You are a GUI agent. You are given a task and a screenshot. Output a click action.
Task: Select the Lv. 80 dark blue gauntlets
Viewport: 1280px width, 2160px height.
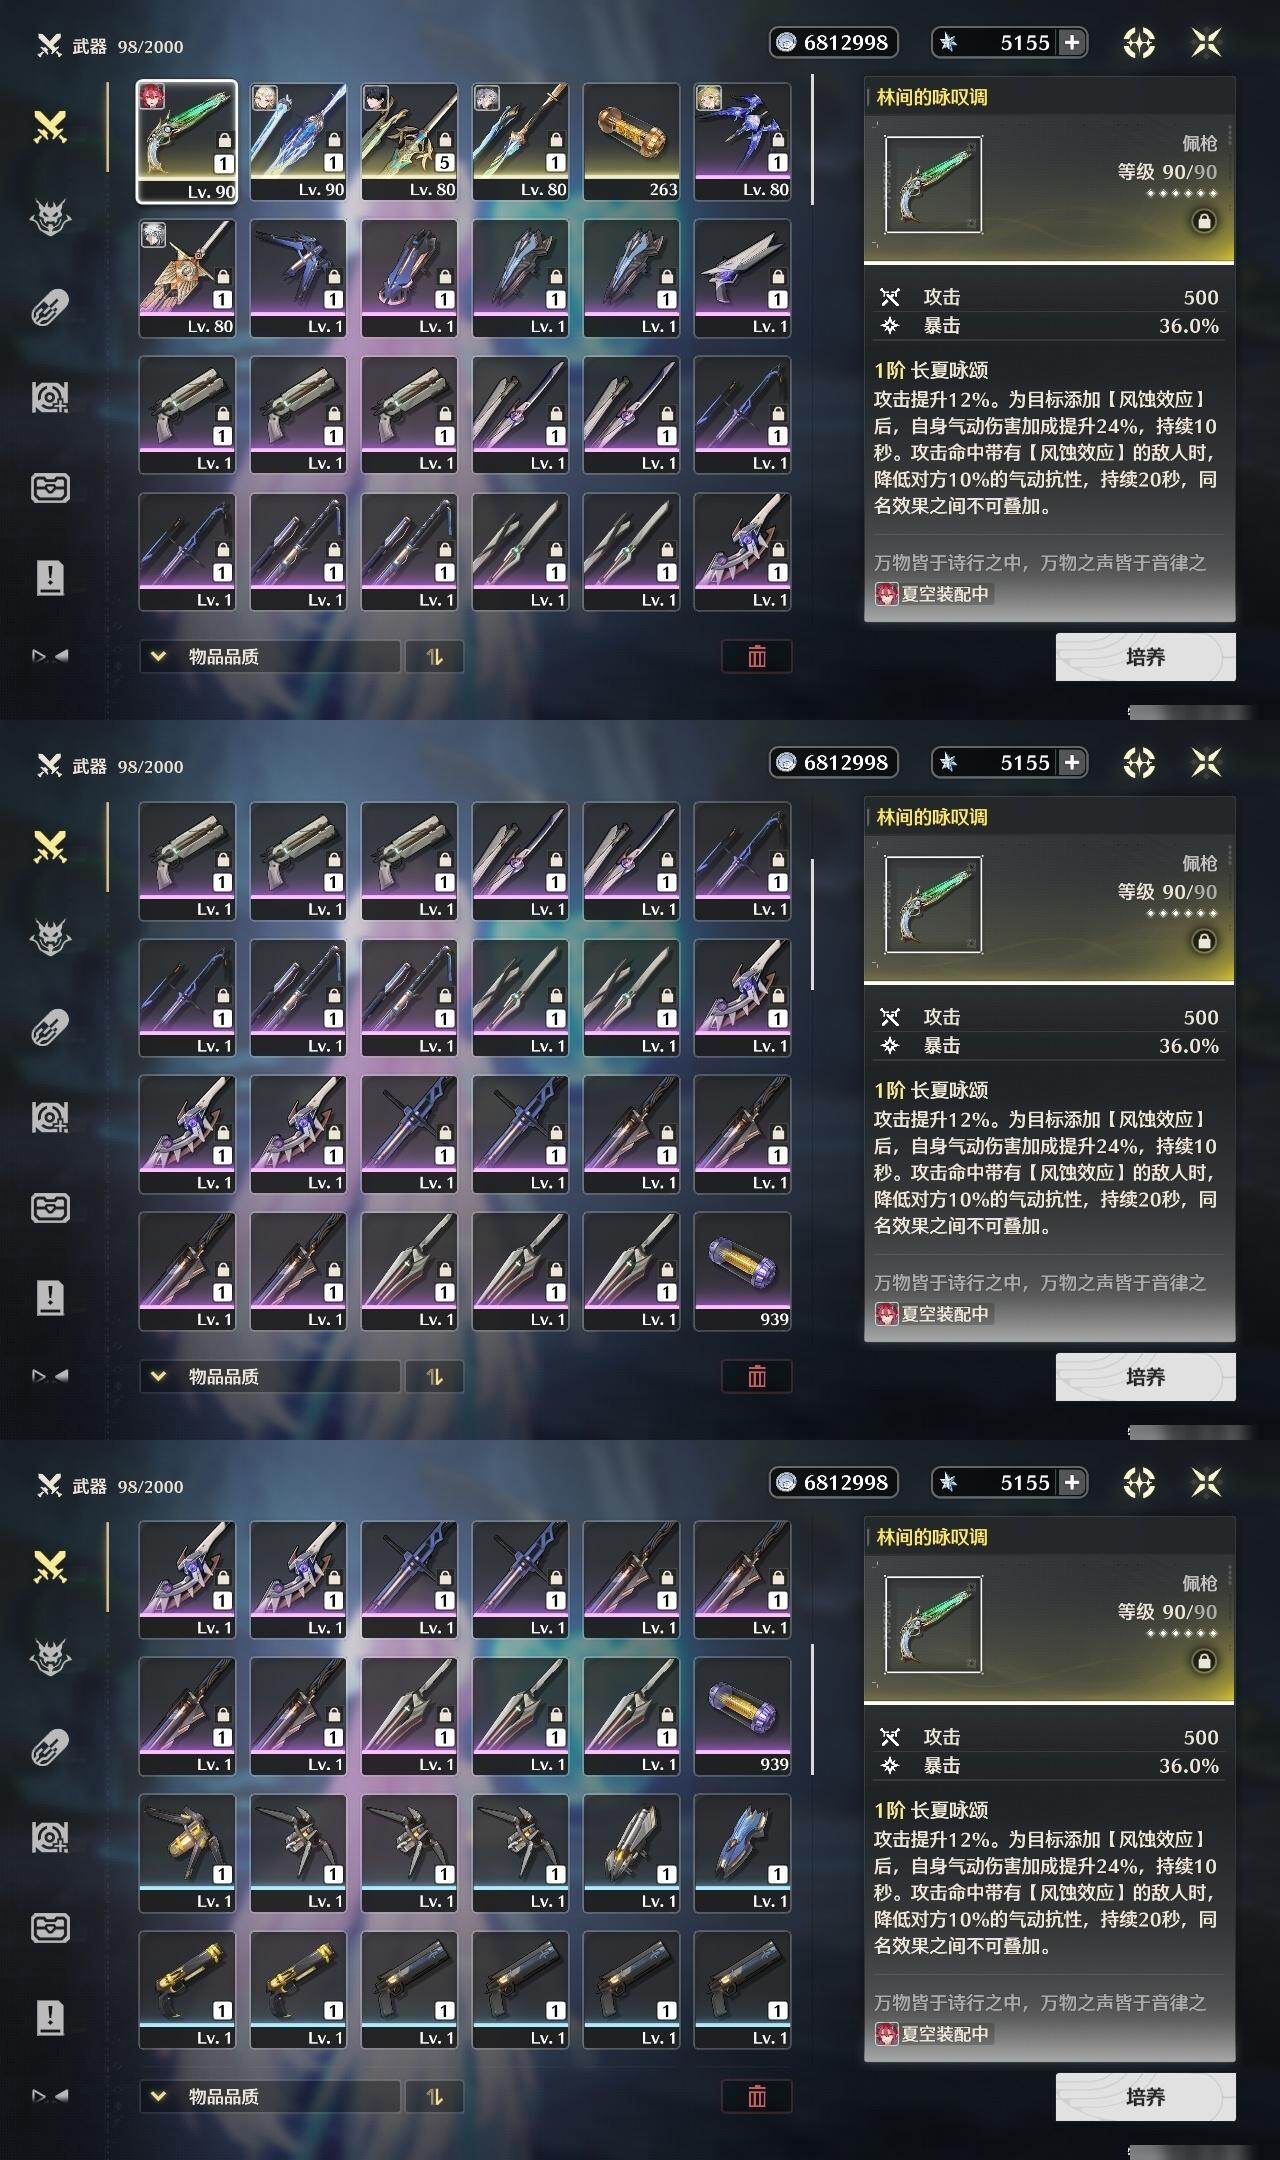pos(742,142)
